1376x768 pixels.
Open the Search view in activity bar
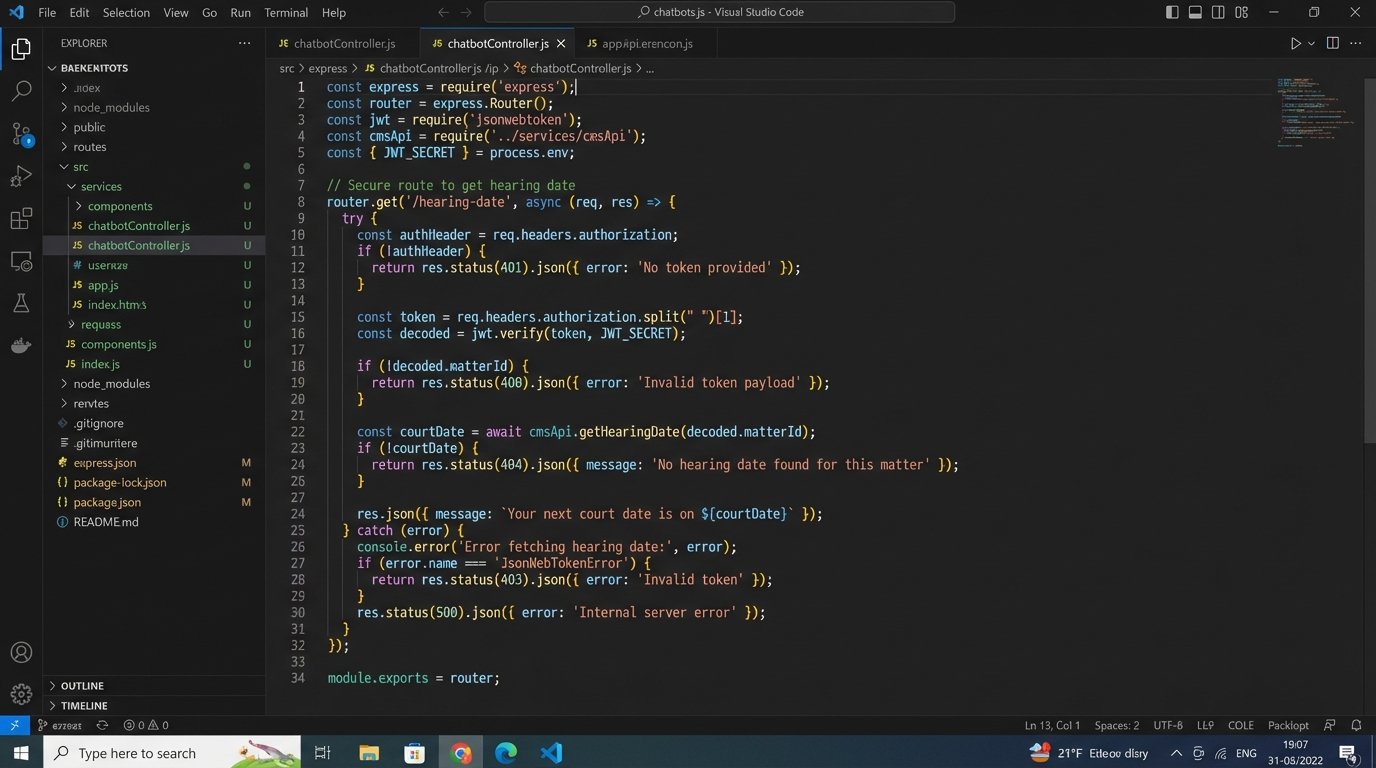[x=21, y=91]
